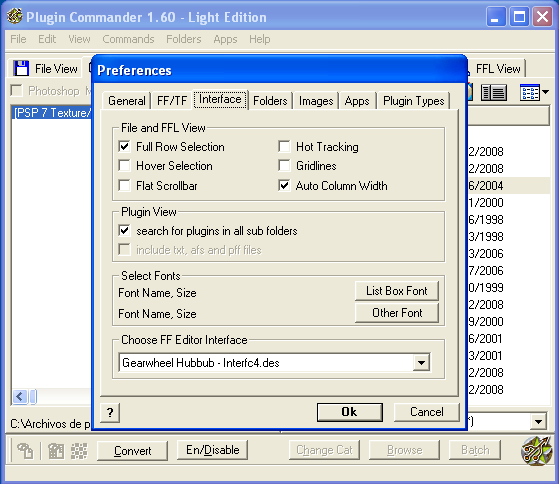Viewport: 559px width, 484px height.
Task: Click the Gearwheel Hubbub interface field text
Action: [201, 363]
